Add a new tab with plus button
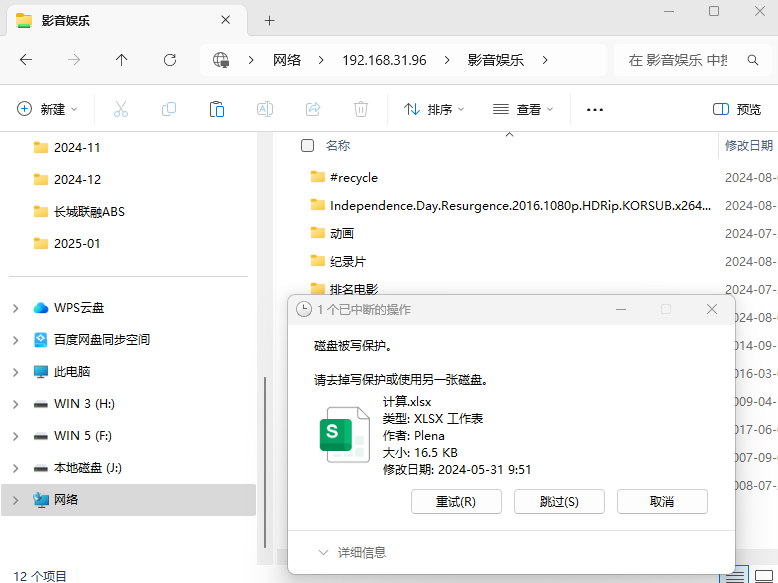The height and width of the screenshot is (583, 778). (269, 20)
